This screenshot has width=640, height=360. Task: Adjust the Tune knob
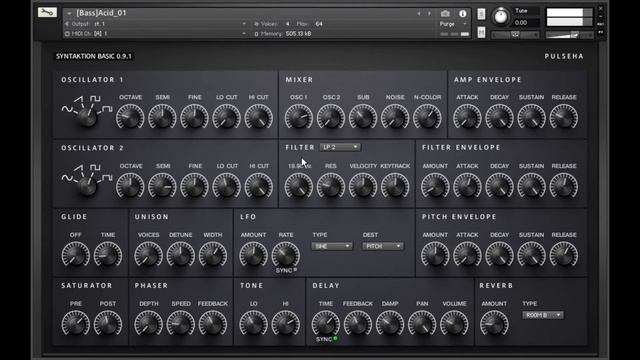coord(500,17)
